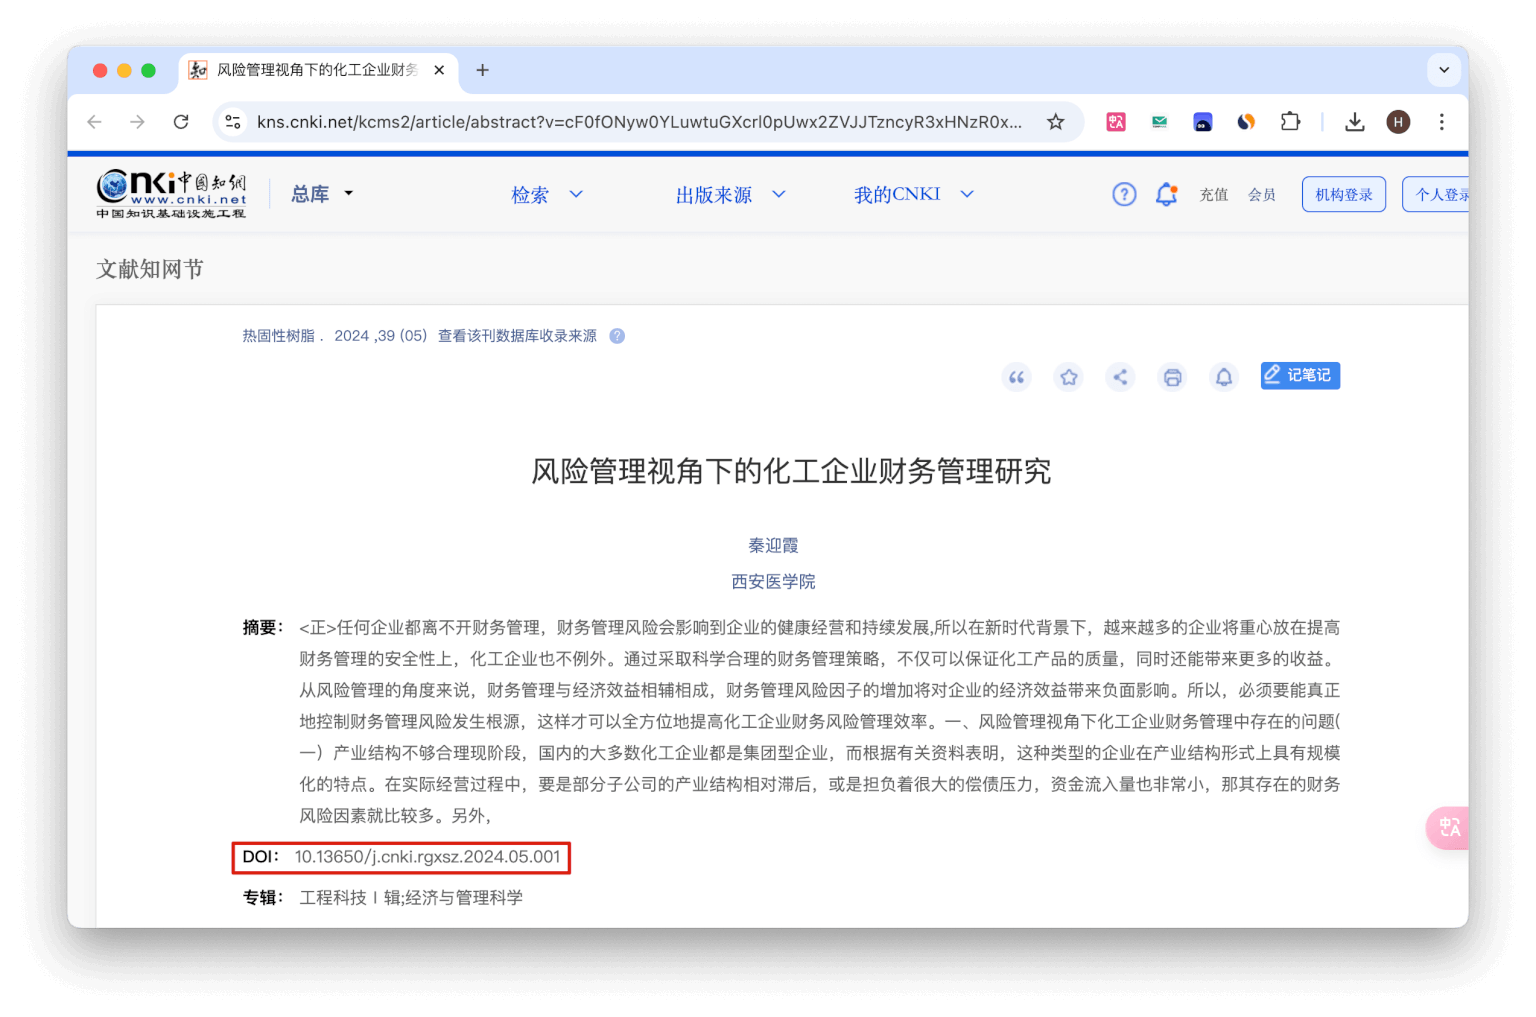Click the orange-black circular extension icon

click(x=1246, y=122)
